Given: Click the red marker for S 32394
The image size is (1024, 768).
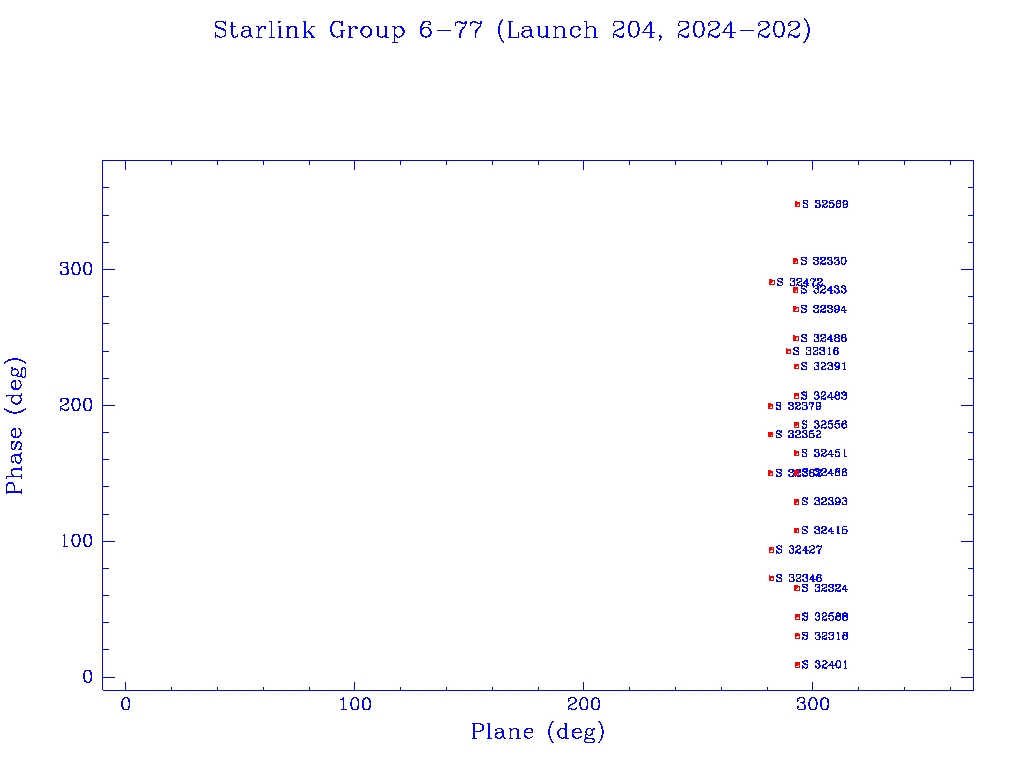Looking at the screenshot, I should pos(795,309).
